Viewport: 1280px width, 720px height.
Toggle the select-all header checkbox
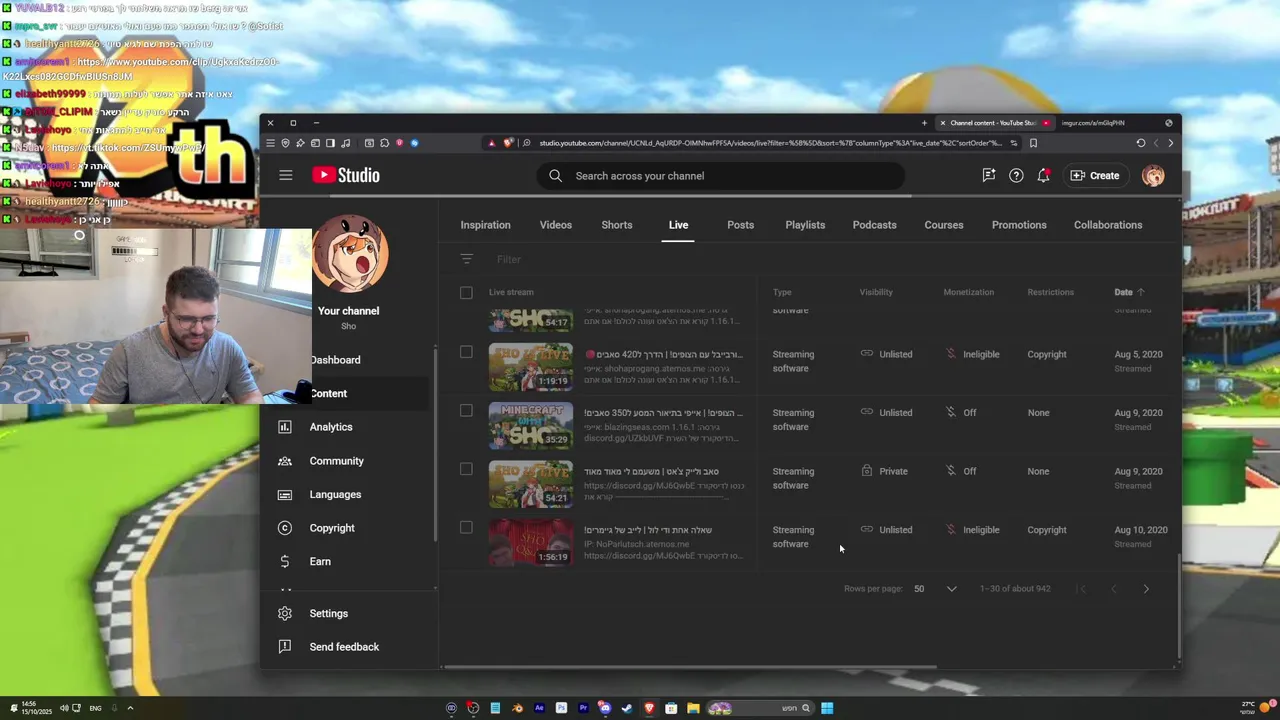click(x=466, y=292)
